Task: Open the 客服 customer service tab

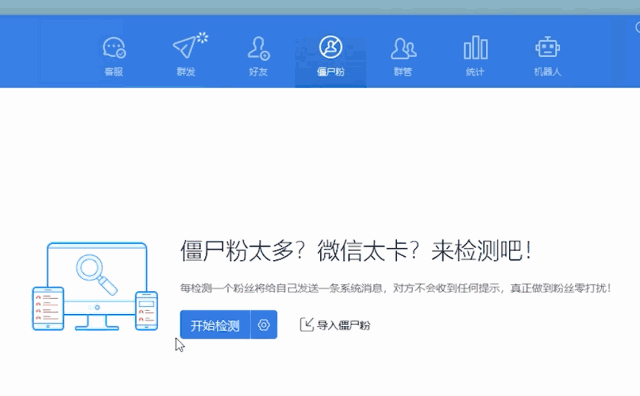Action: (114, 56)
